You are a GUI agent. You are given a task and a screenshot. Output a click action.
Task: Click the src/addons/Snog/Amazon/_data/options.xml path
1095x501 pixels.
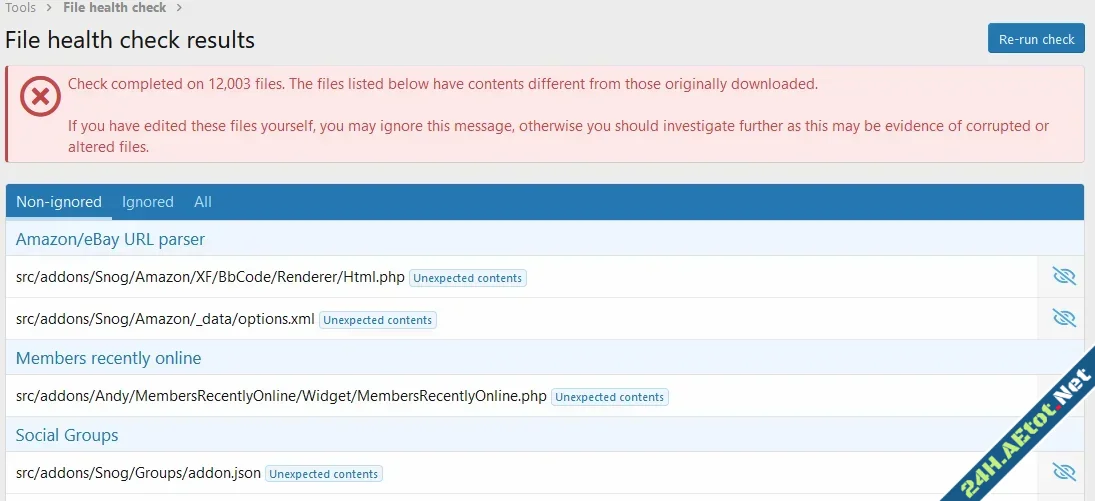(166, 319)
